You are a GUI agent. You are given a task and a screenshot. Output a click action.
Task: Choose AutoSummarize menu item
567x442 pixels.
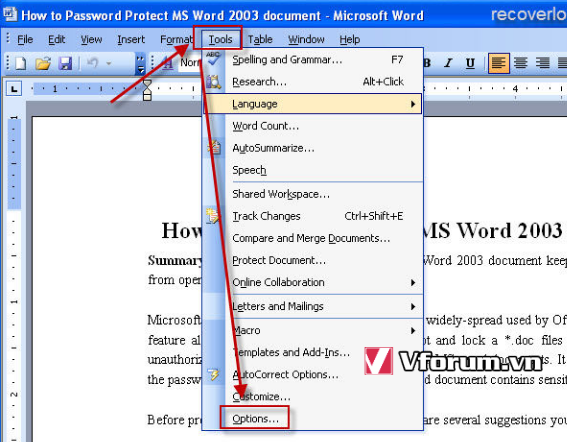click(313, 148)
